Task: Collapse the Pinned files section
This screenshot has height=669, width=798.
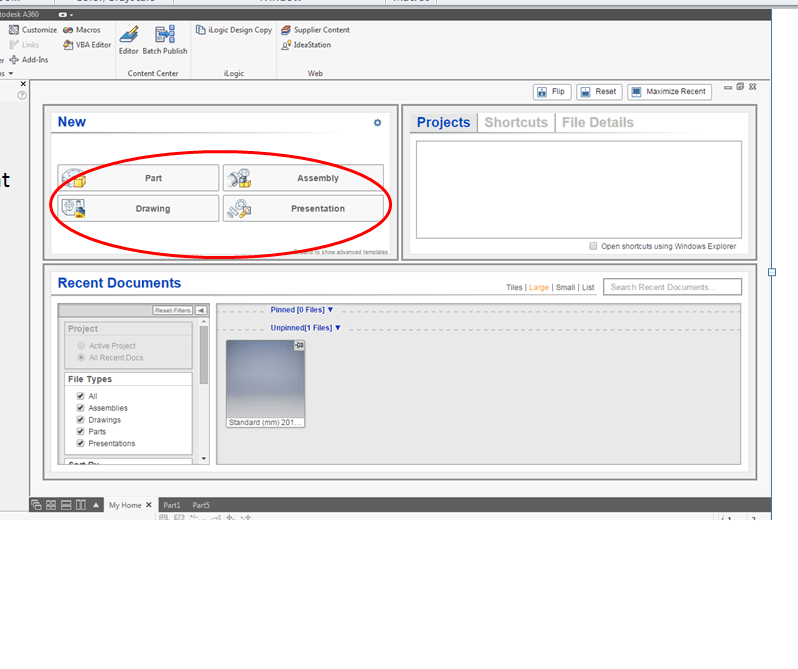Action: click(x=330, y=310)
